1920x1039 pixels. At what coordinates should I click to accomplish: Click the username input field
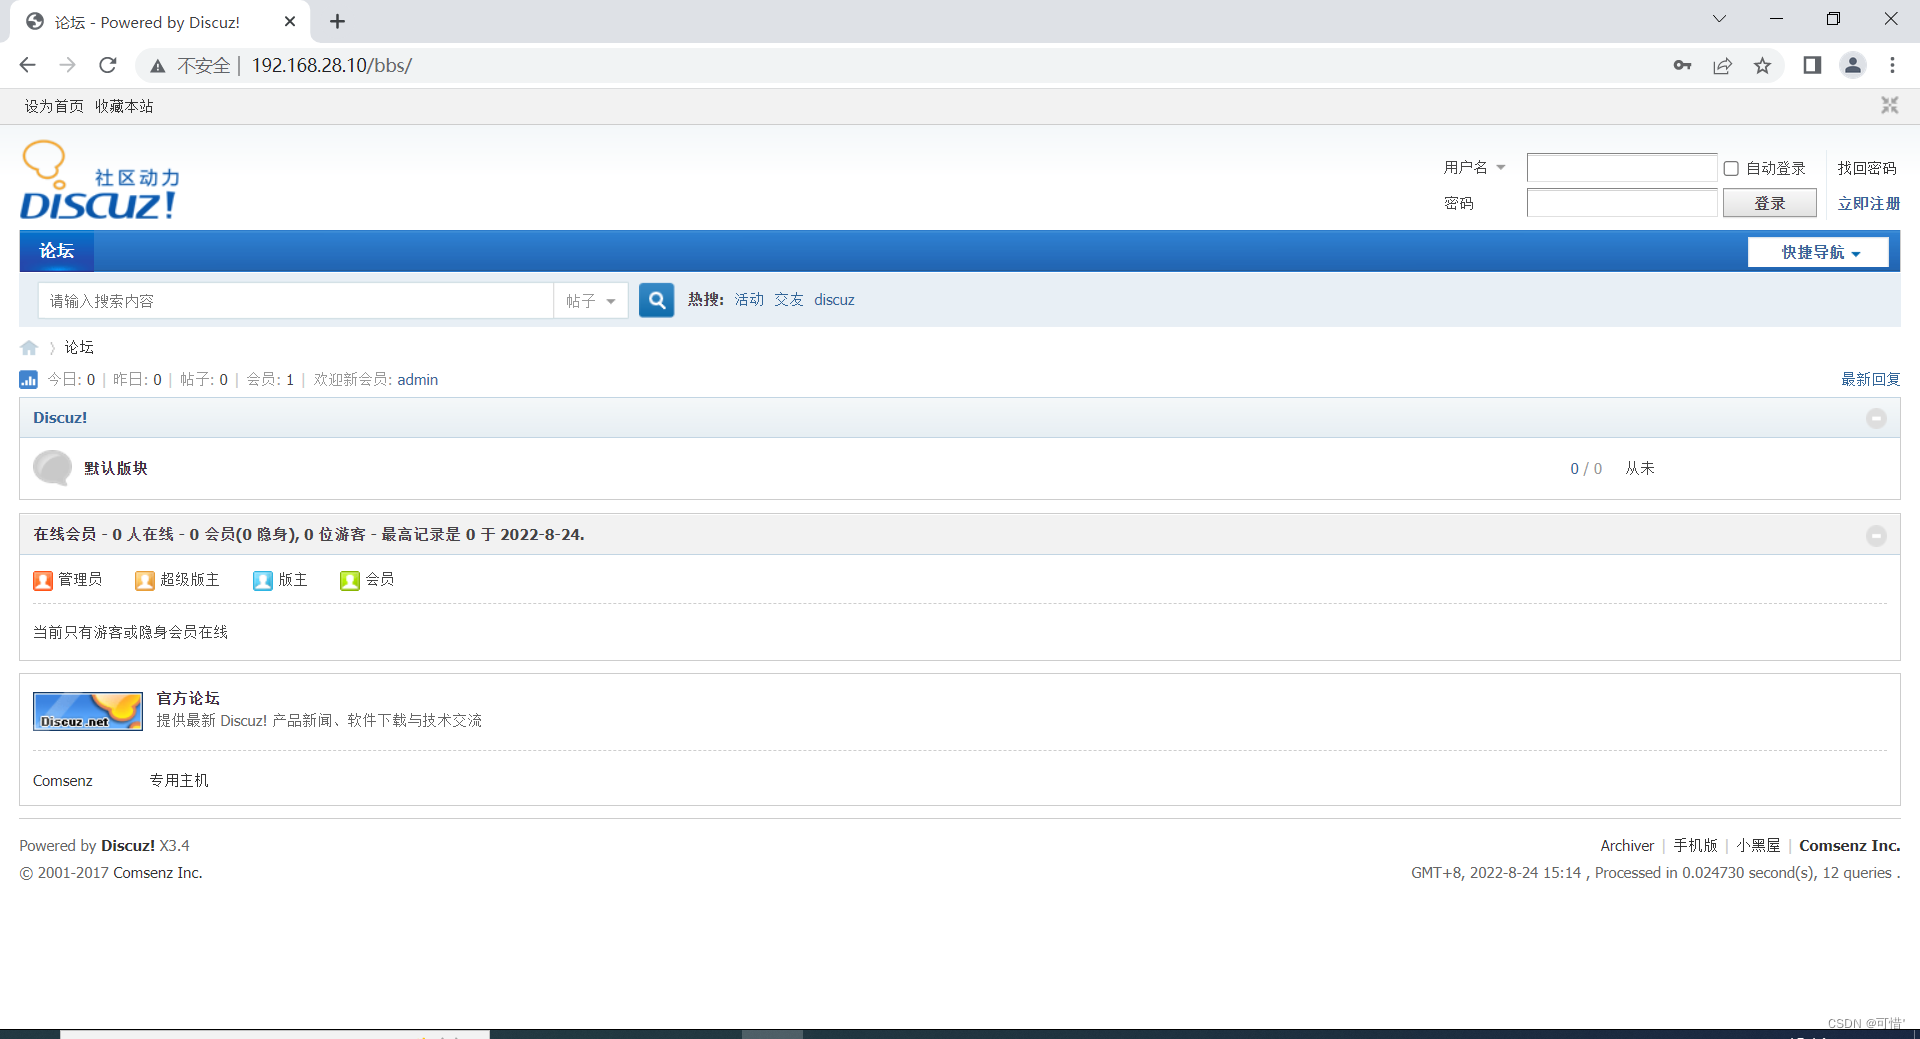click(x=1622, y=168)
